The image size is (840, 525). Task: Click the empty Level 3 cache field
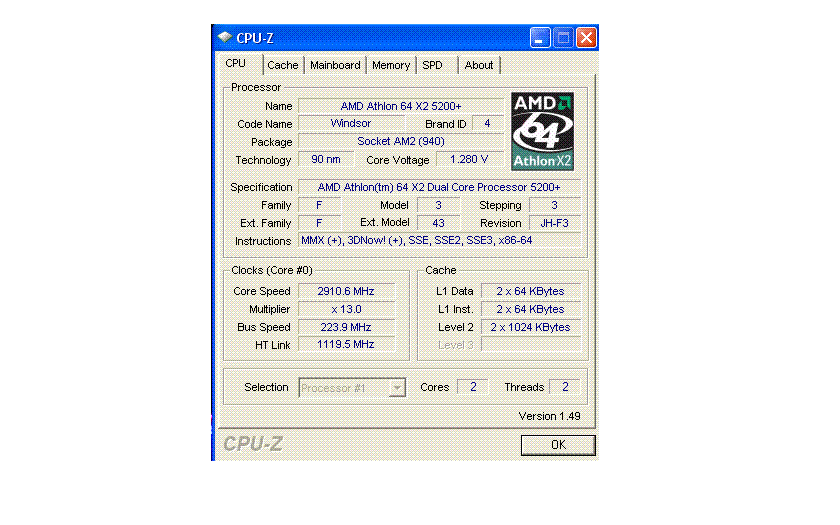530,344
